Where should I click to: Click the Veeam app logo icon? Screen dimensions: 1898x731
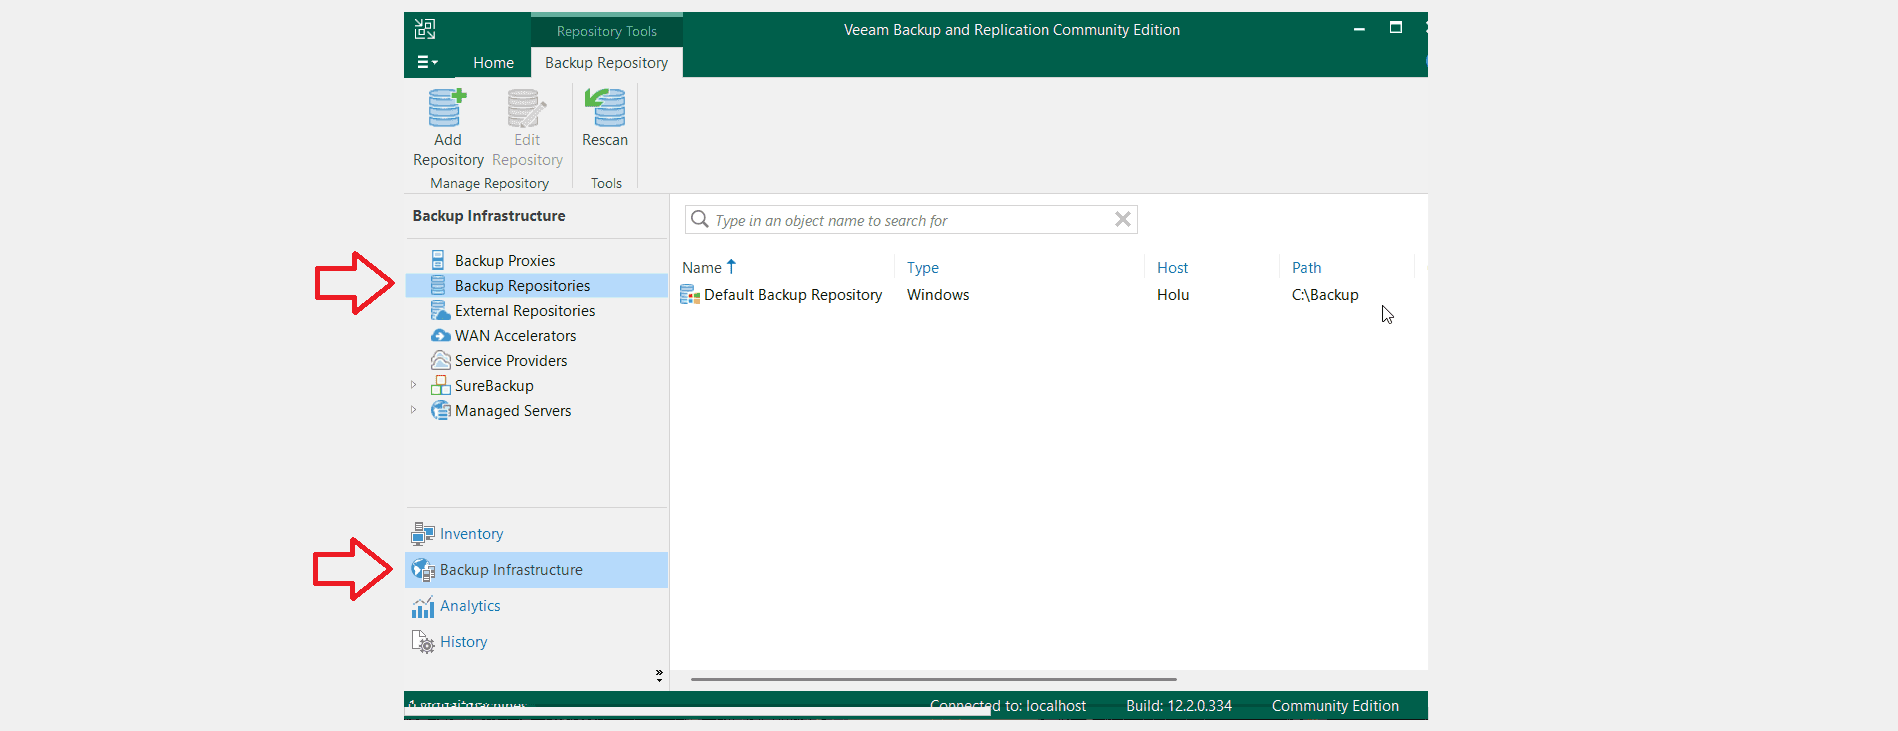425,29
